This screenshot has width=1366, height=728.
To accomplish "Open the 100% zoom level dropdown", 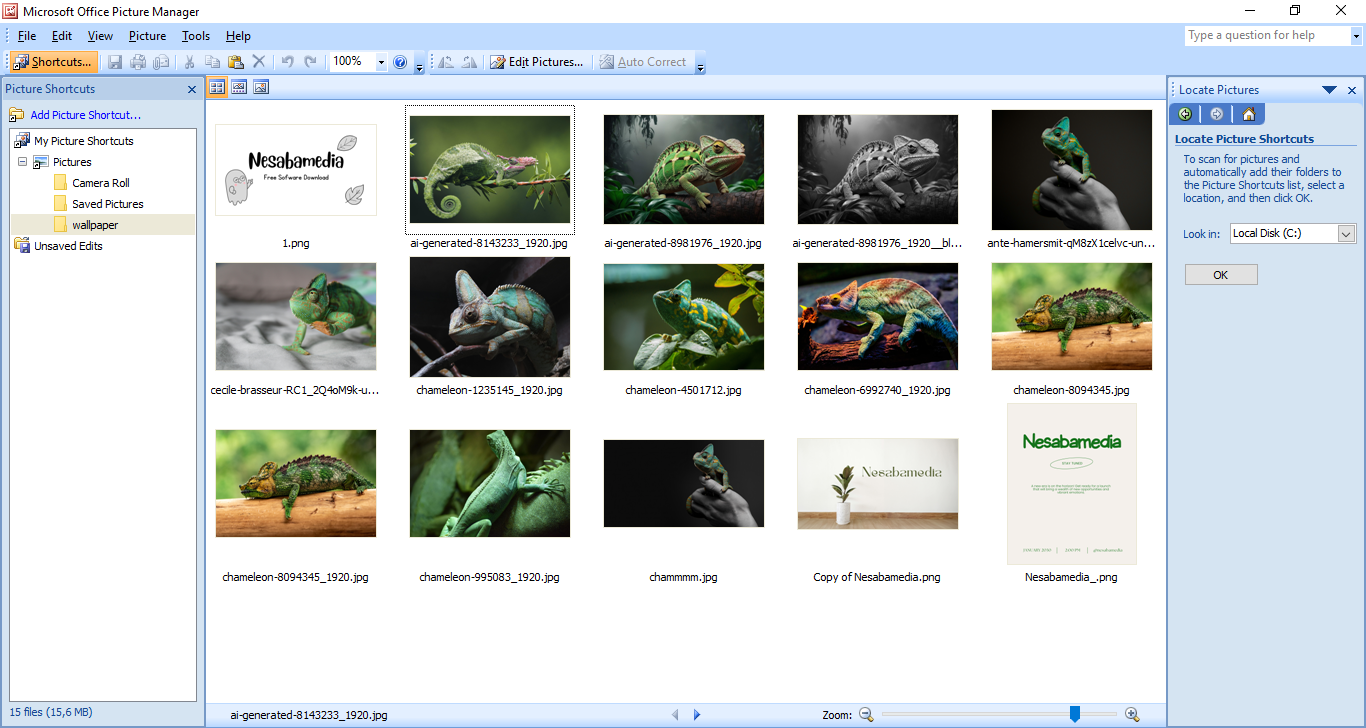I will point(381,62).
